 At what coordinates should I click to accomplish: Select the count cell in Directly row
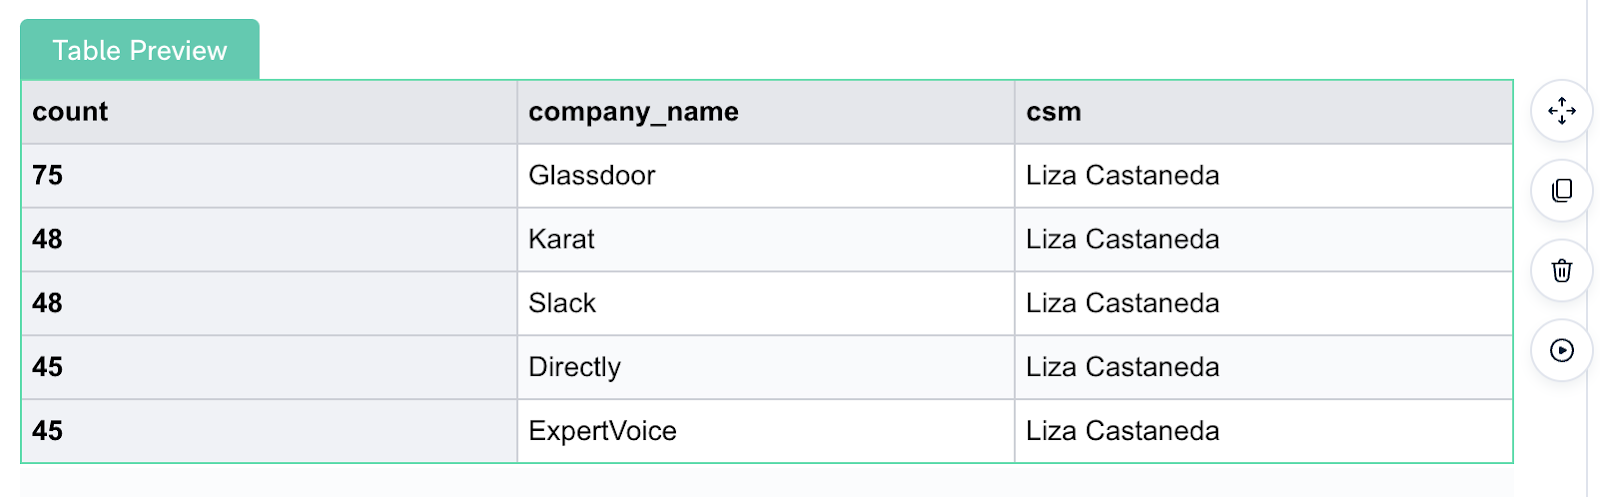pyautogui.click(x=269, y=368)
